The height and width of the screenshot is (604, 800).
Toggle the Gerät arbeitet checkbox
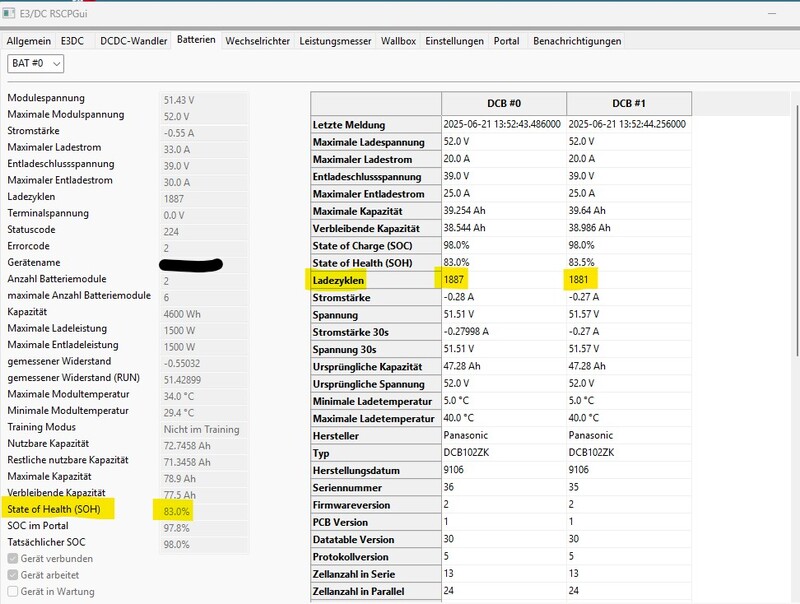pos(13,575)
